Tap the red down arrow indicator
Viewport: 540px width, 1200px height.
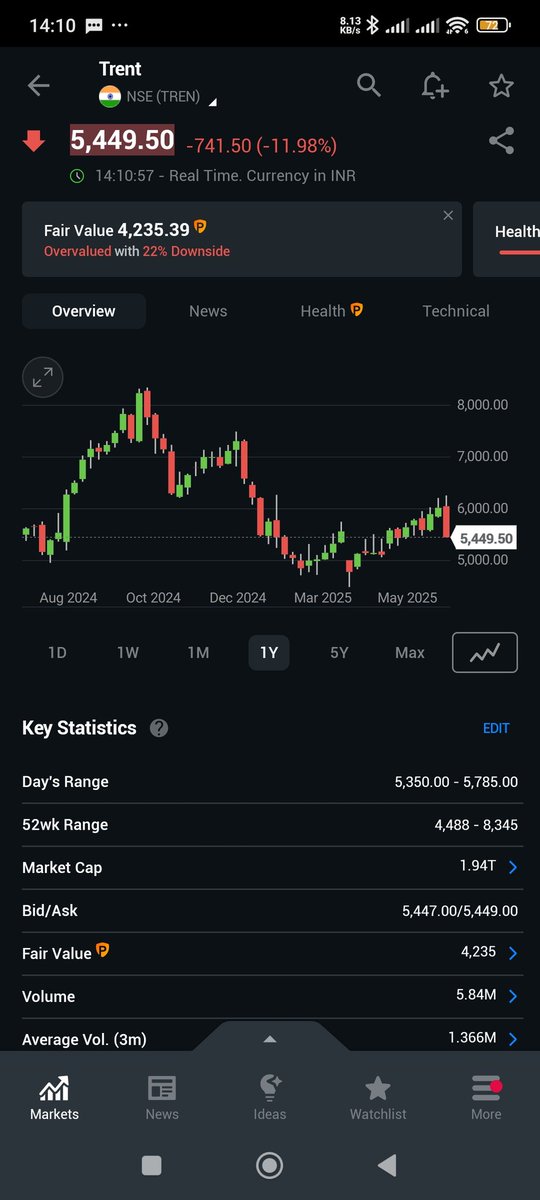pos(34,141)
